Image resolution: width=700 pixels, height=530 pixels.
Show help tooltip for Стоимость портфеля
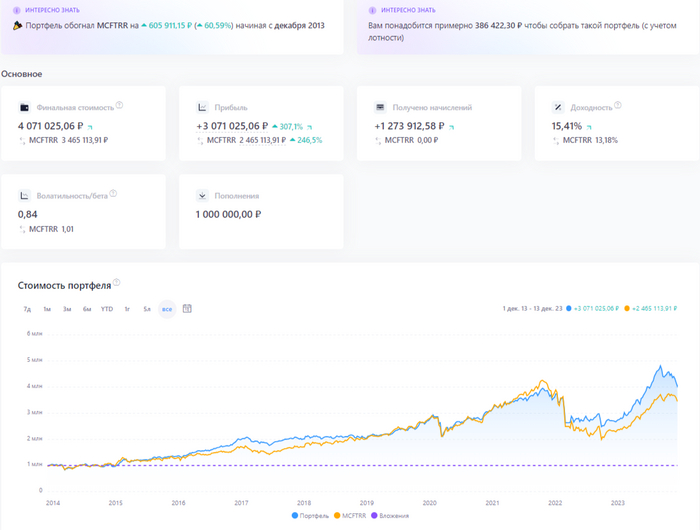click(x=116, y=284)
